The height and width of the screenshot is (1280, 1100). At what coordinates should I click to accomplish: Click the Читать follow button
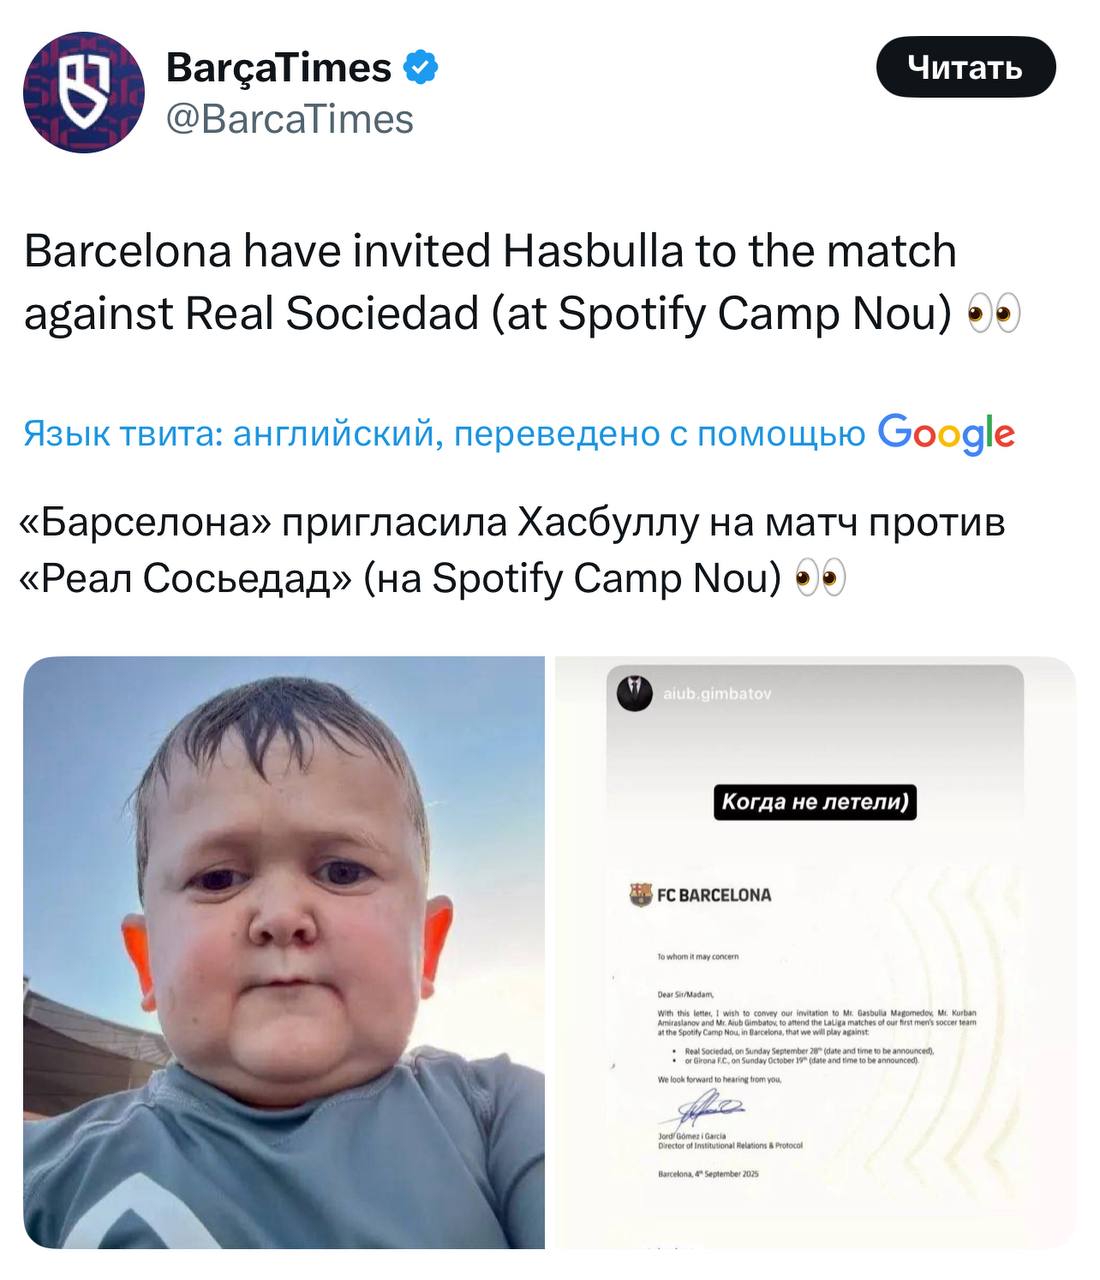click(965, 67)
